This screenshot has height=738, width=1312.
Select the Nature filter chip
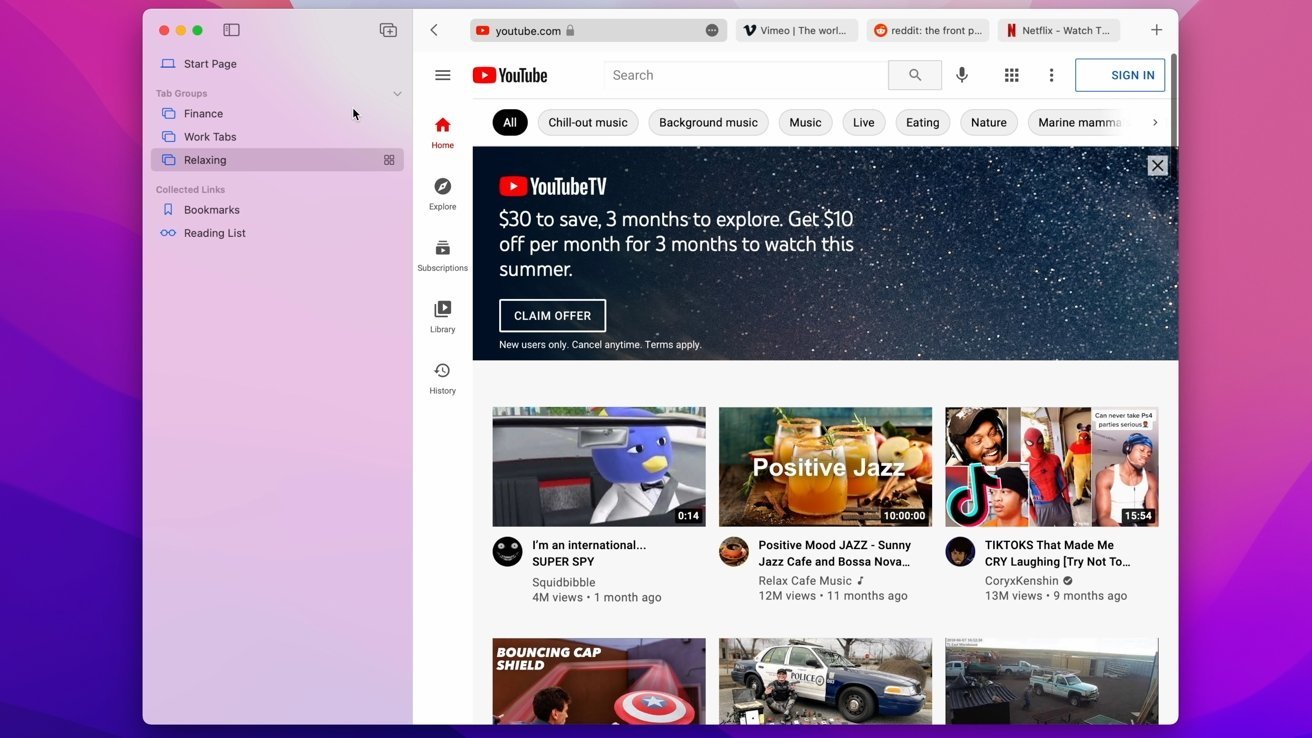(x=989, y=123)
